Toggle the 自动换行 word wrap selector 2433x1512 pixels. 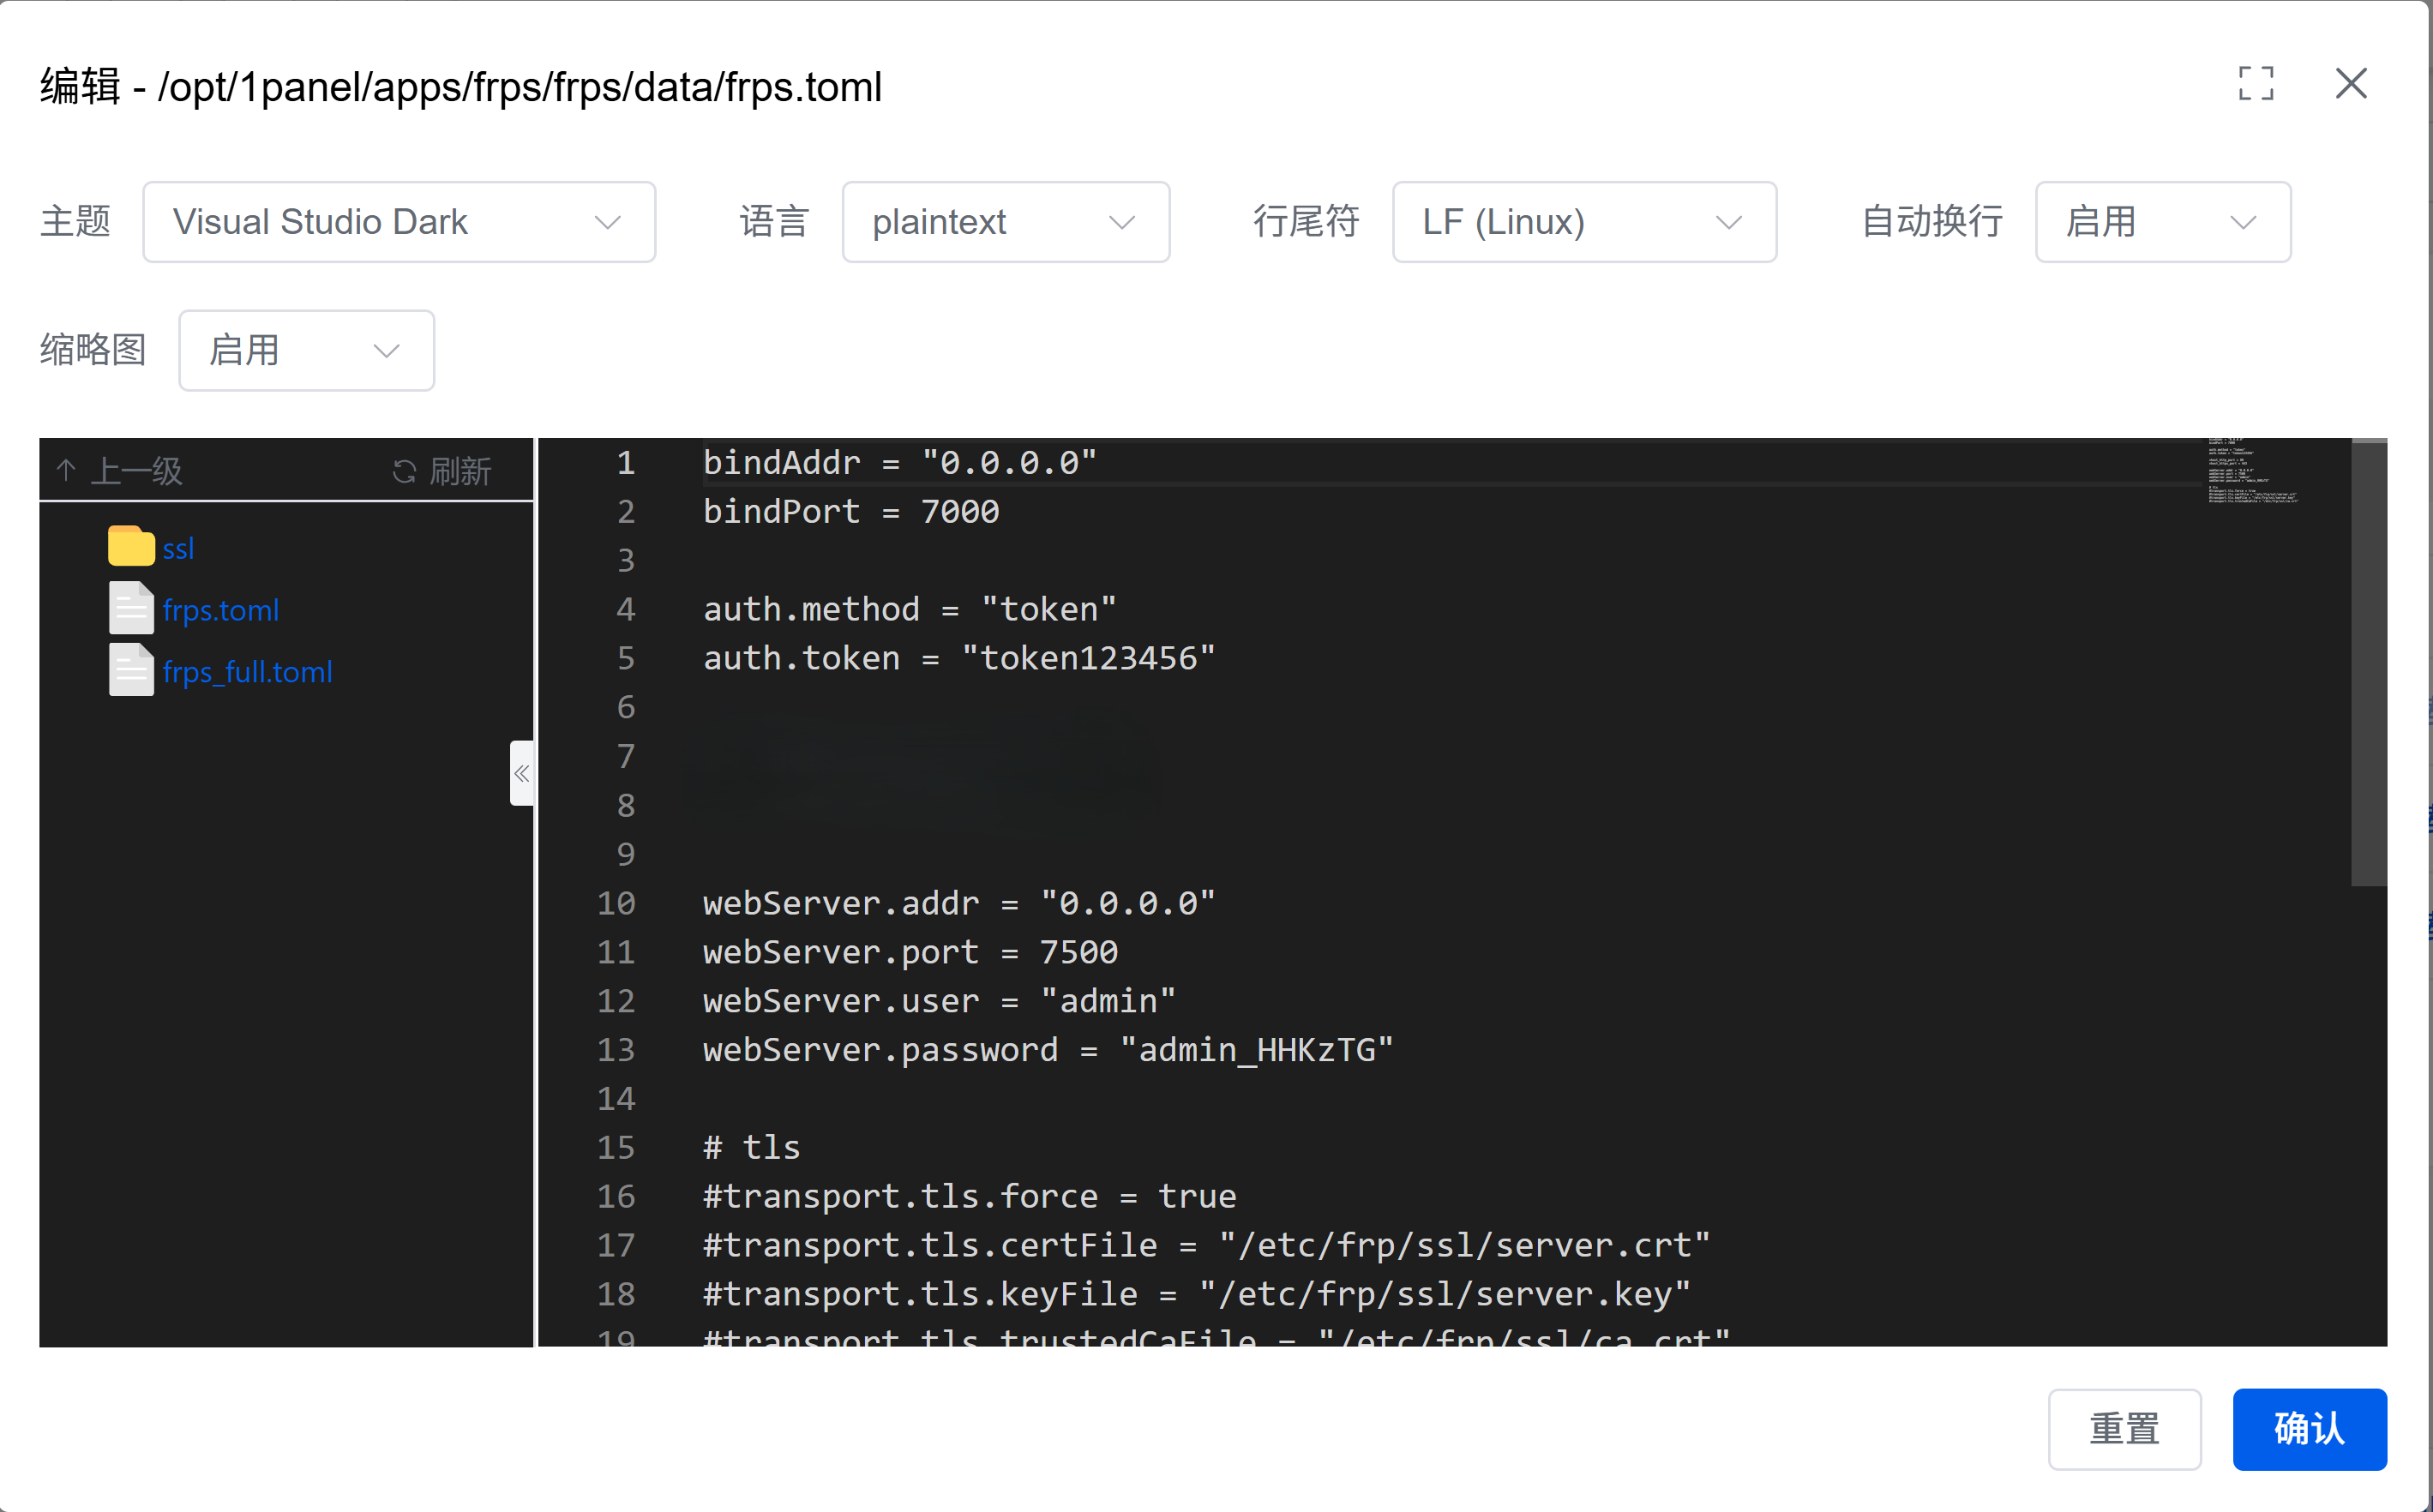point(2162,222)
